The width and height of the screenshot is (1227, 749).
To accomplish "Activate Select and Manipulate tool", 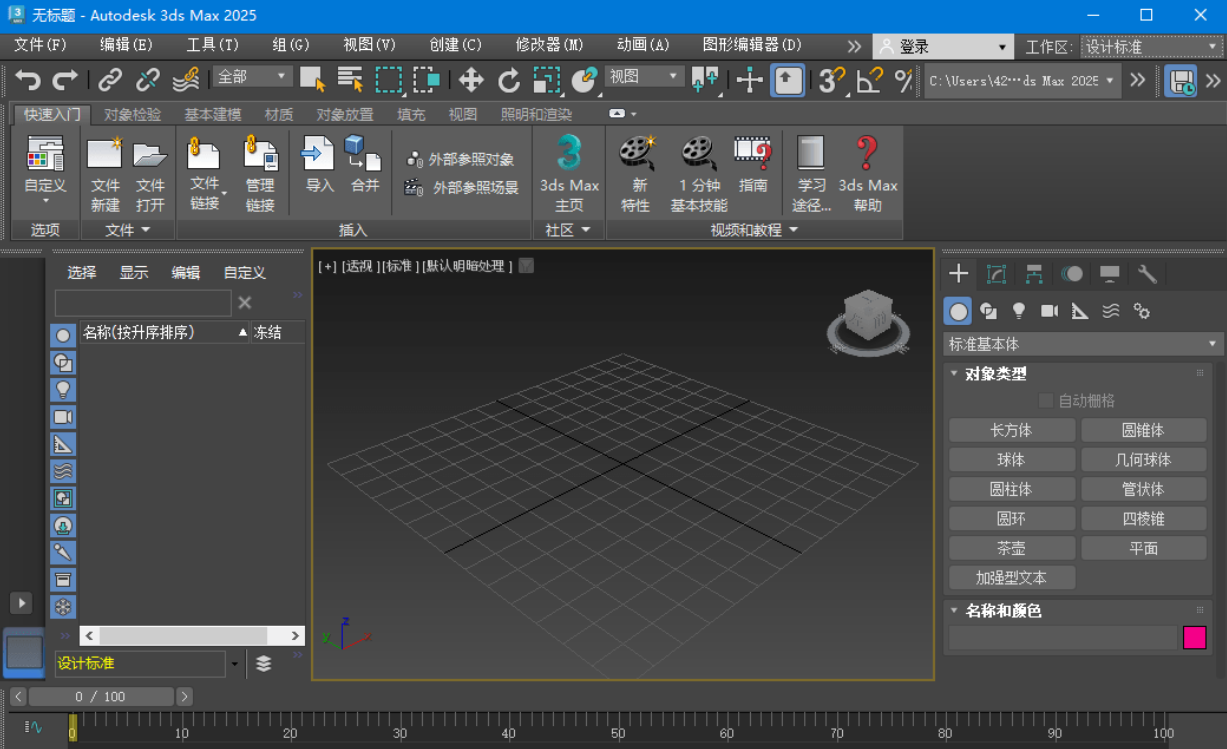I will [749, 80].
